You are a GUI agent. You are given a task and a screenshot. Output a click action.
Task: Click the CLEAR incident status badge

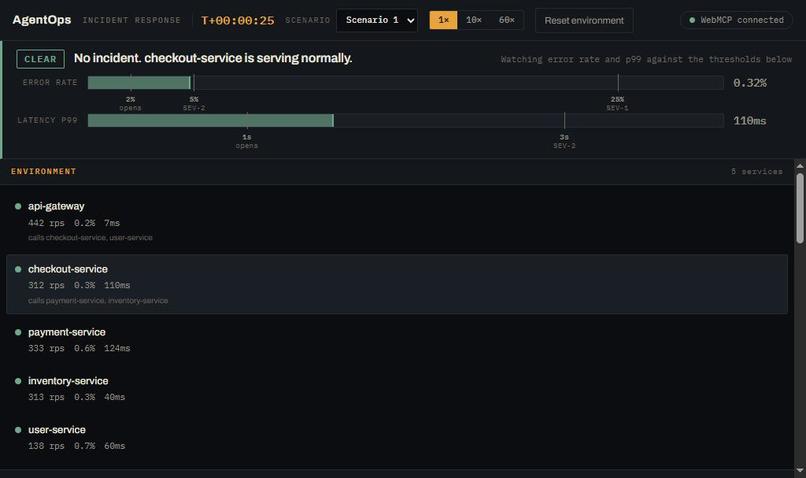(x=40, y=59)
